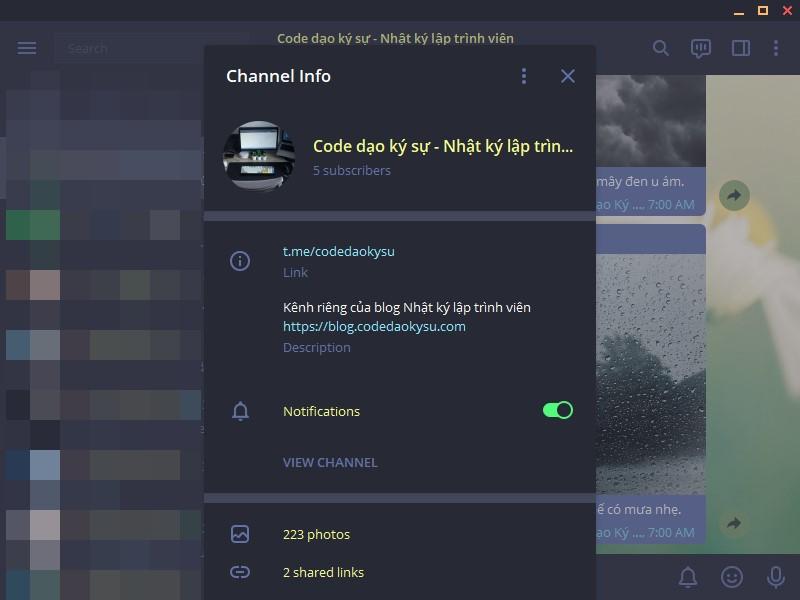The image size is (800, 600).
Task: Close the Channel Info dialog
Action: point(568,76)
